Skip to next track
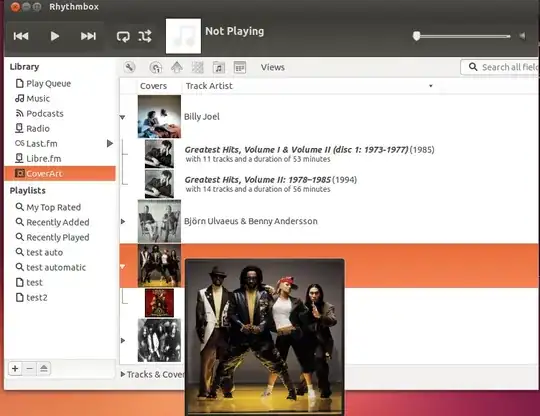This screenshot has height=416, width=540. [x=88, y=36]
